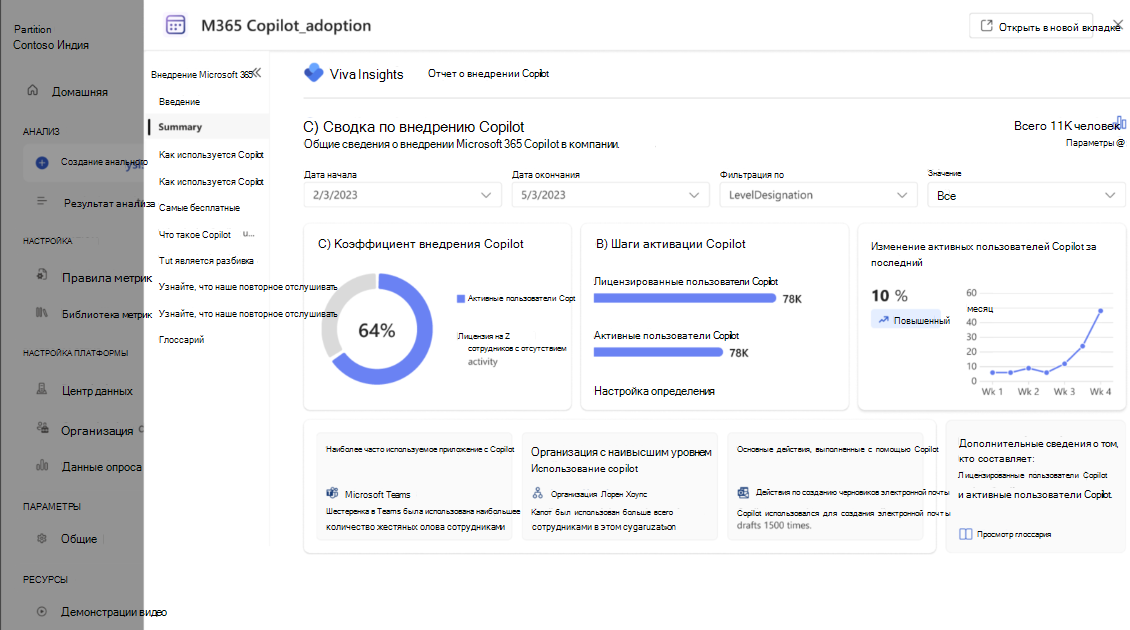Open Центр данных in sidebar
1130x630 pixels.
97,391
